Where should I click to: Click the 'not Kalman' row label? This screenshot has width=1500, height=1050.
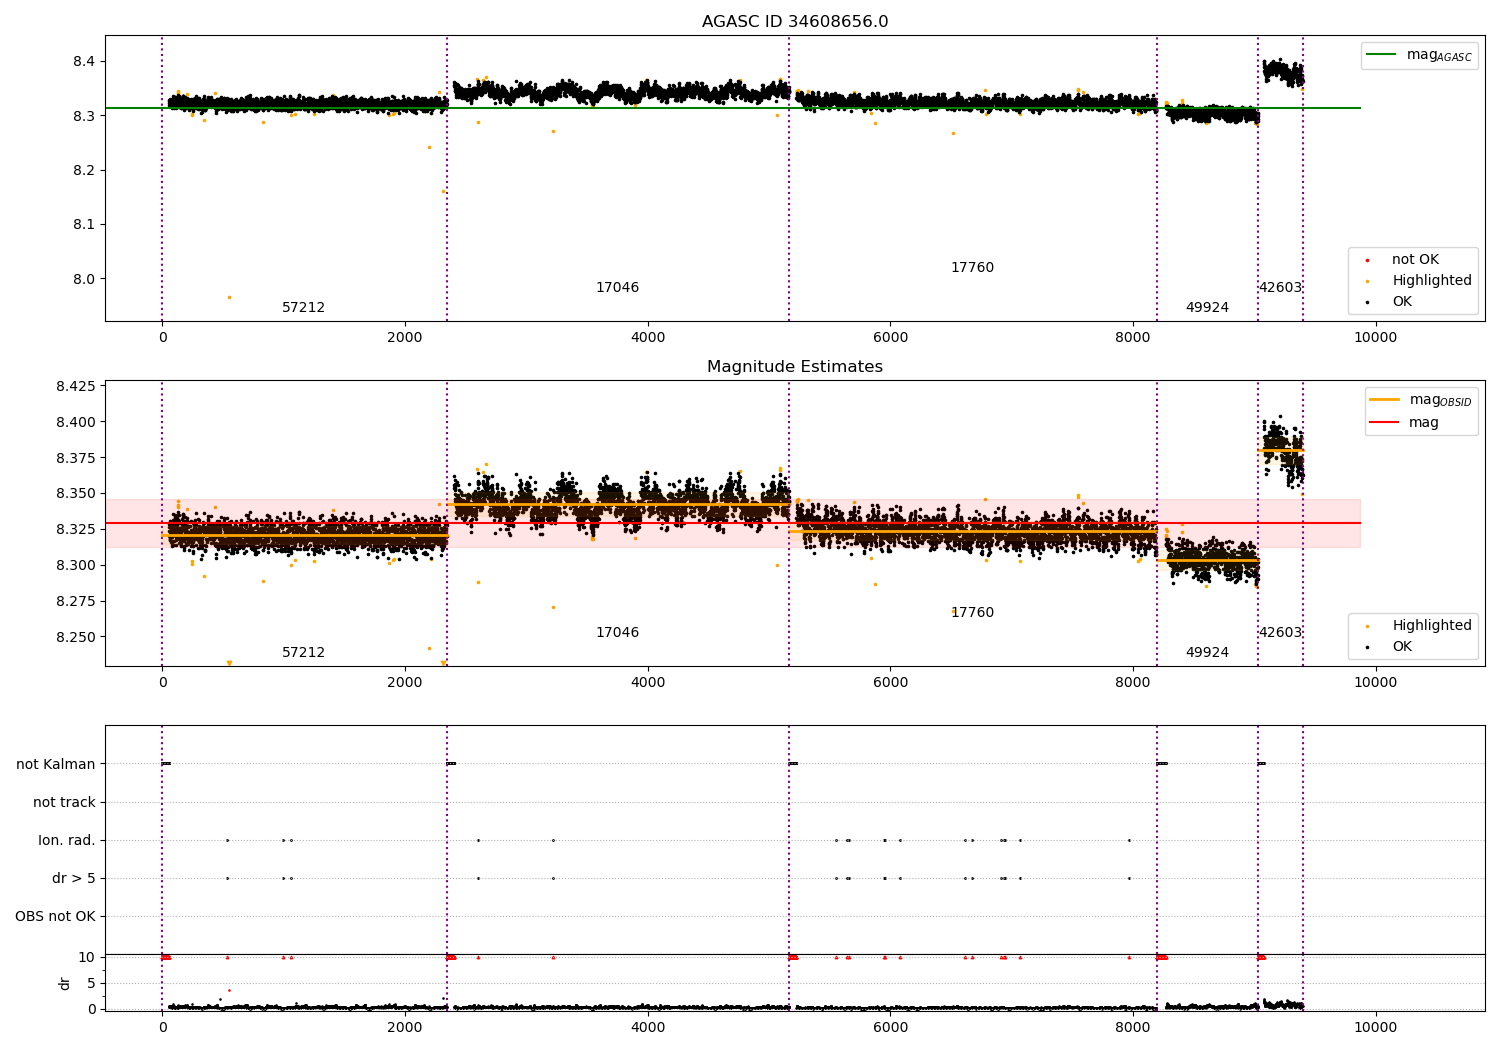click(56, 764)
